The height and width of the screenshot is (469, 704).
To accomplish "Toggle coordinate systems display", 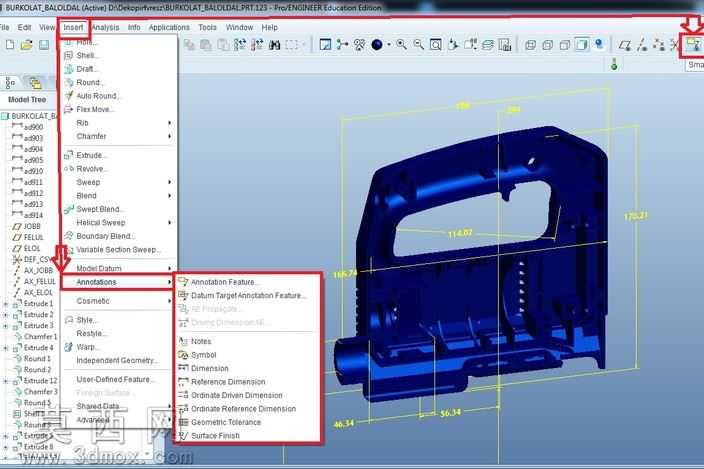I will 674,45.
